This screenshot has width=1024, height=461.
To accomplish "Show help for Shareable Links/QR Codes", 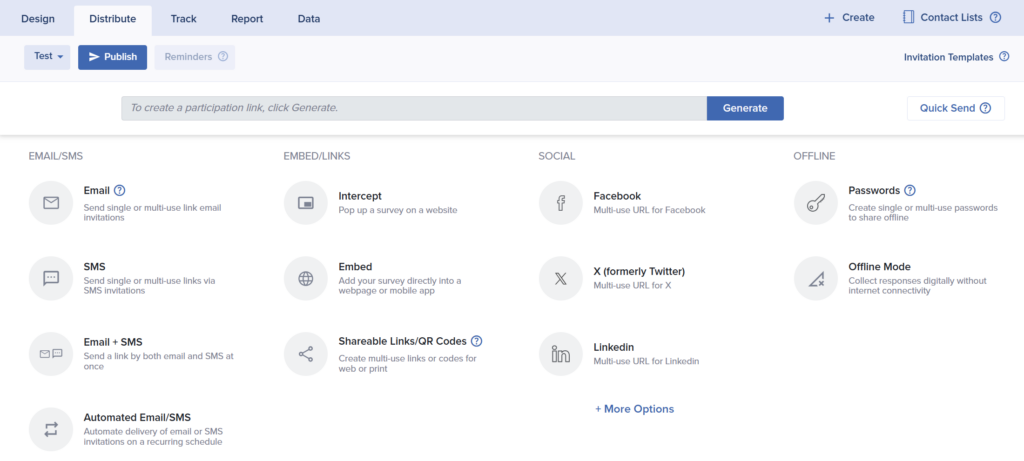I will 476,341.
